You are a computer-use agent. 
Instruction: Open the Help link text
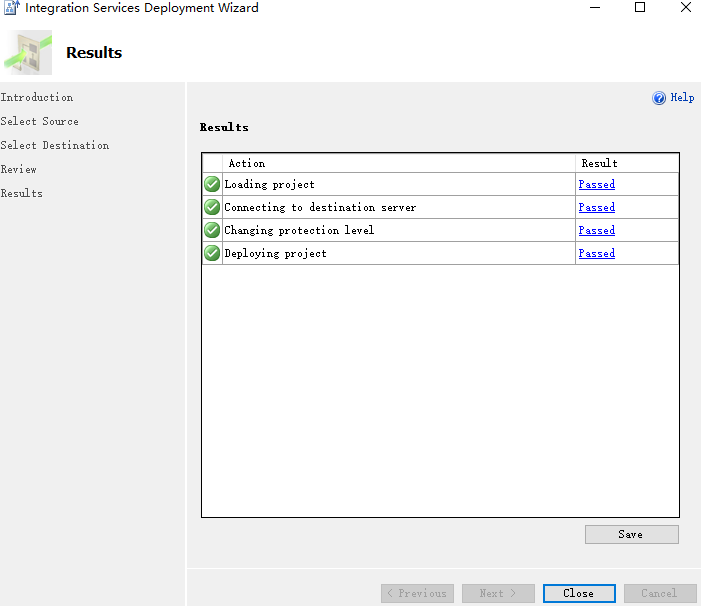tap(682, 98)
